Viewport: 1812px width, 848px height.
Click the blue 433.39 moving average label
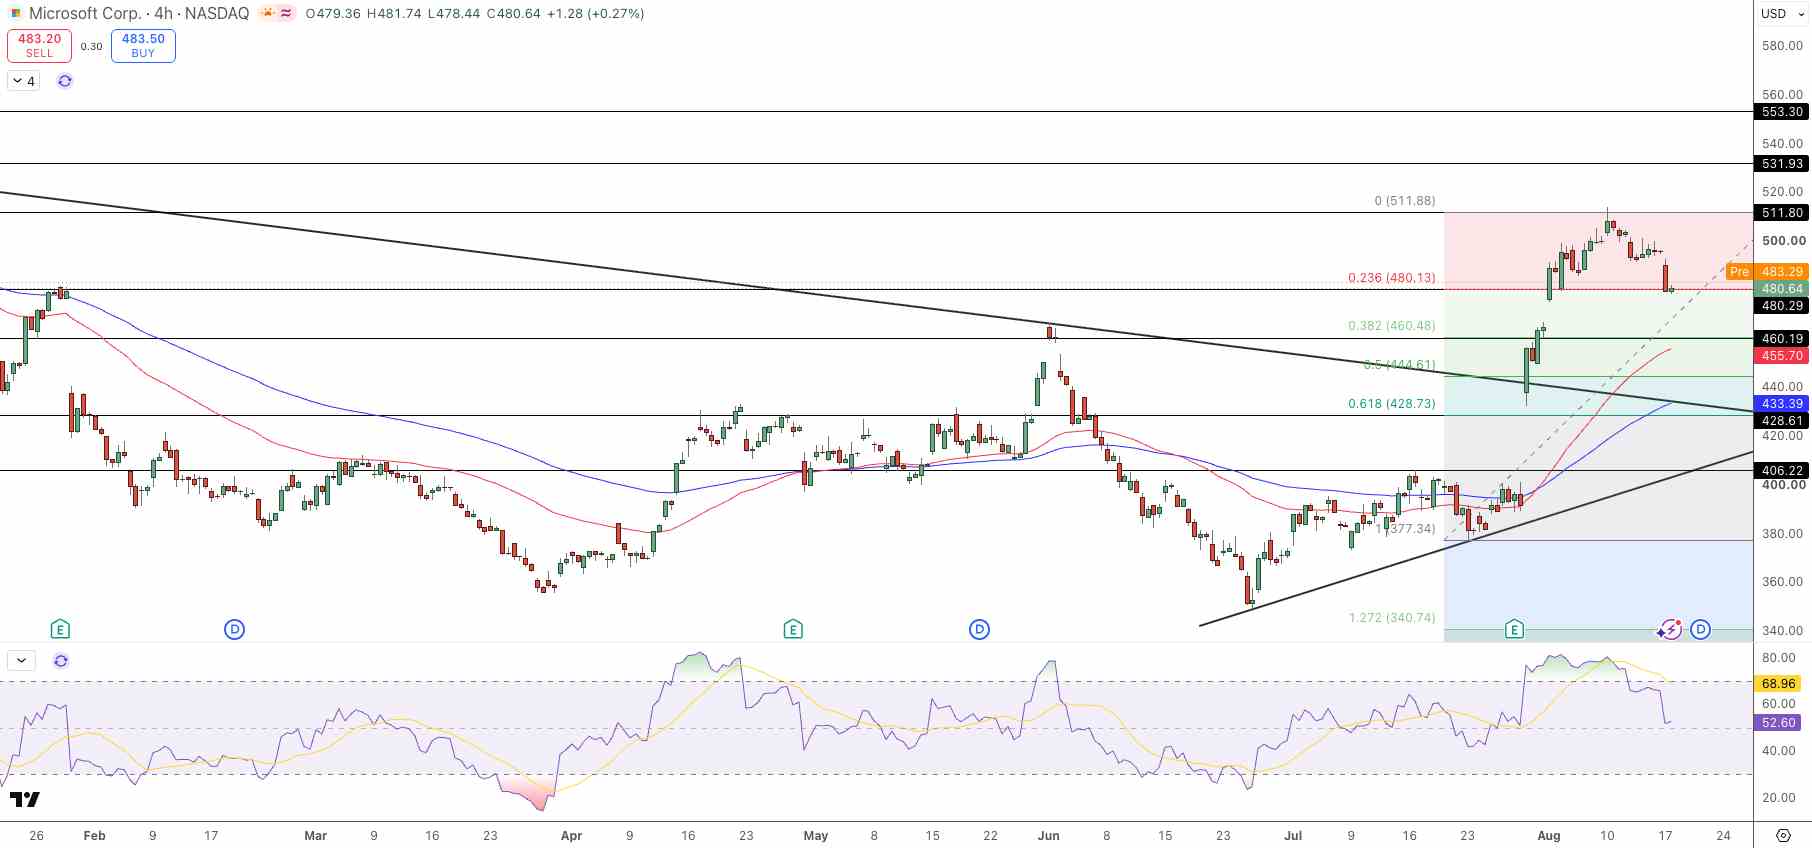tap(1782, 404)
